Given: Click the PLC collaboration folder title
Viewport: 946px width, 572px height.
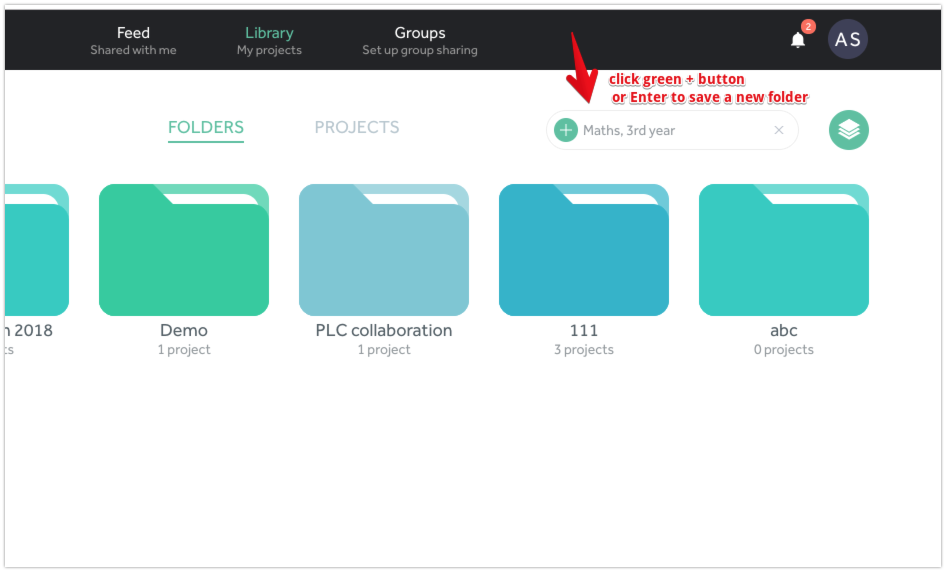Looking at the screenshot, I should [384, 330].
